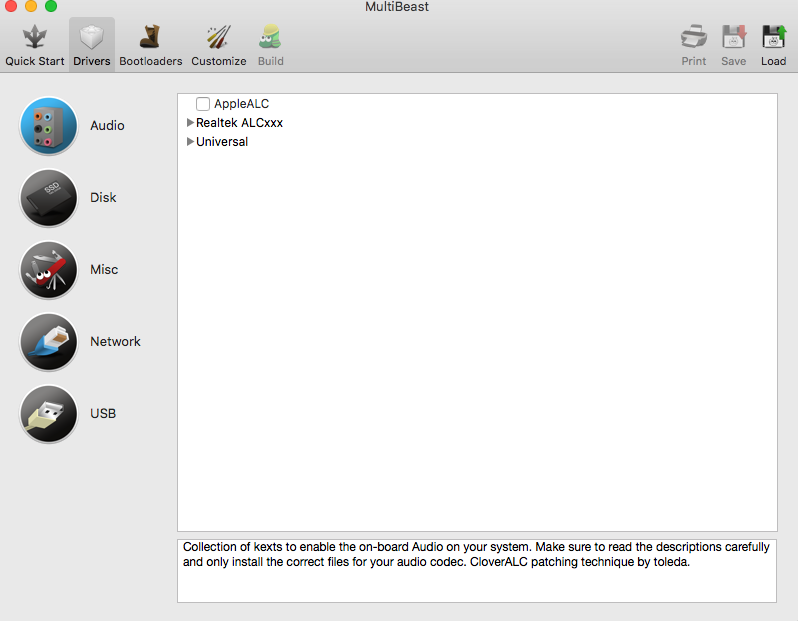Zoom the MultiBeast window with green button

[51, 6]
